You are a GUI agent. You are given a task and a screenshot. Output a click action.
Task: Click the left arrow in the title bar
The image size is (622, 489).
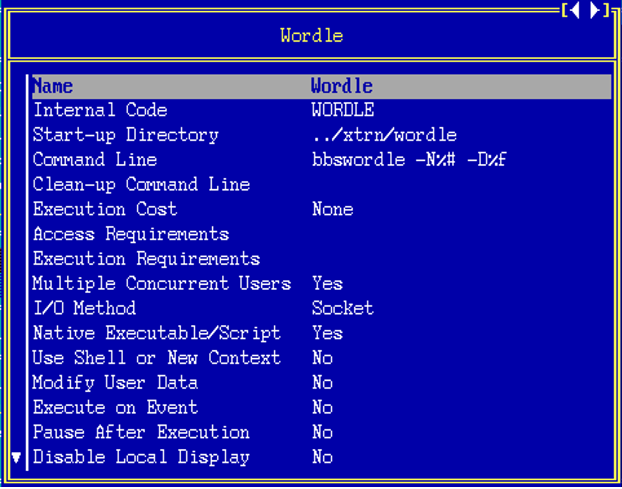tap(575, 10)
